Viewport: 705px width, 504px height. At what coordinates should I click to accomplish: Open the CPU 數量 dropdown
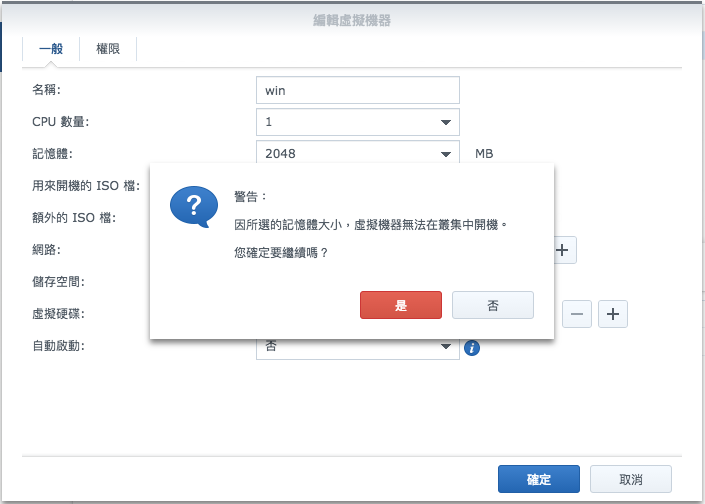358,122
